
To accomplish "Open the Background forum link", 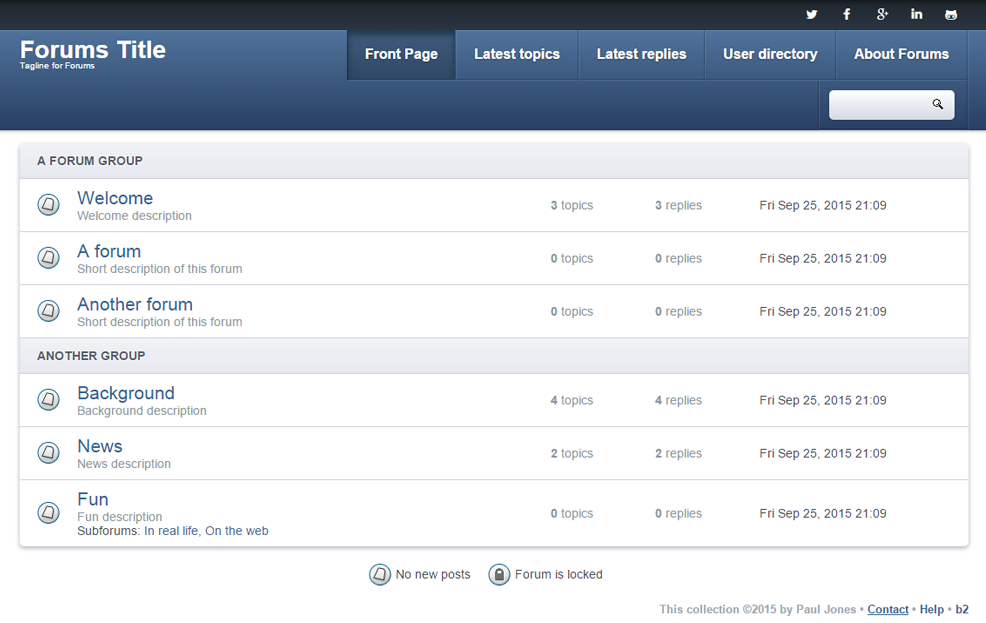I will coord(126,393).
